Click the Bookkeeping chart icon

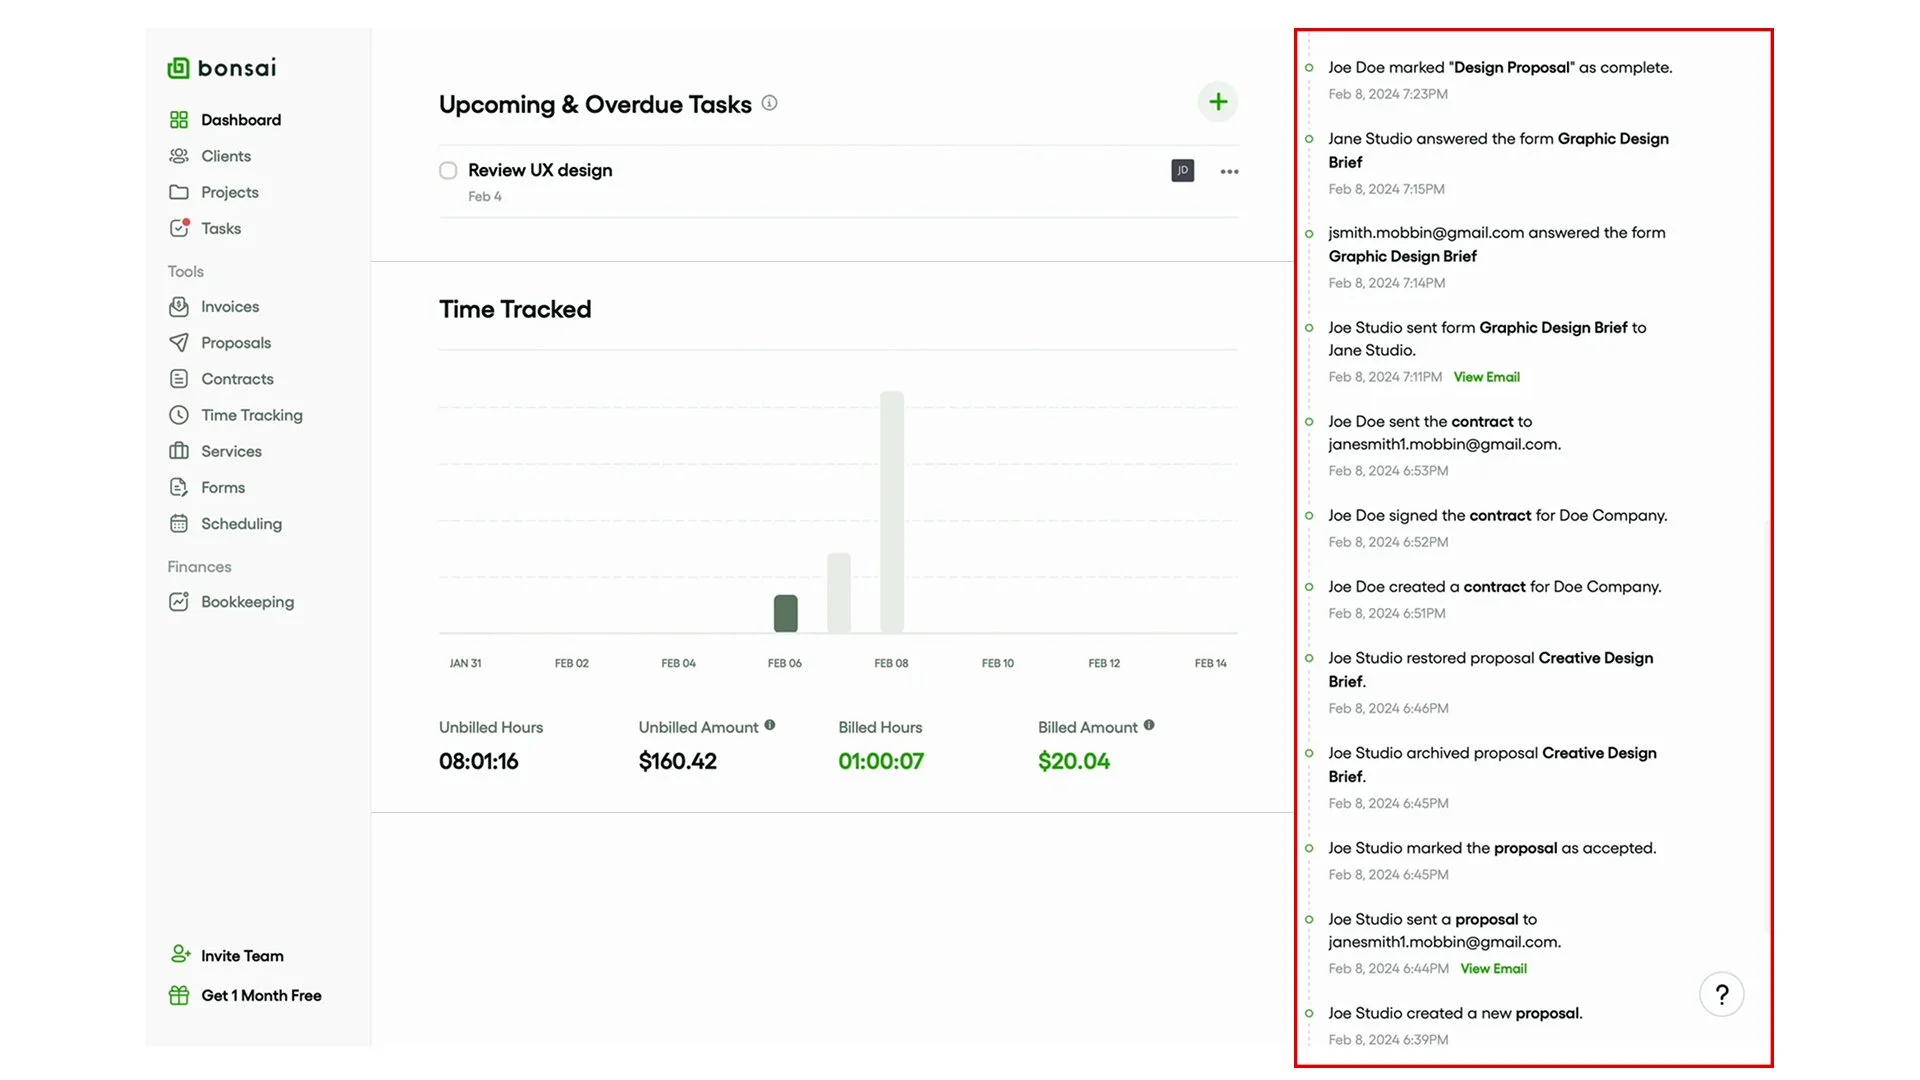(179, 602)
